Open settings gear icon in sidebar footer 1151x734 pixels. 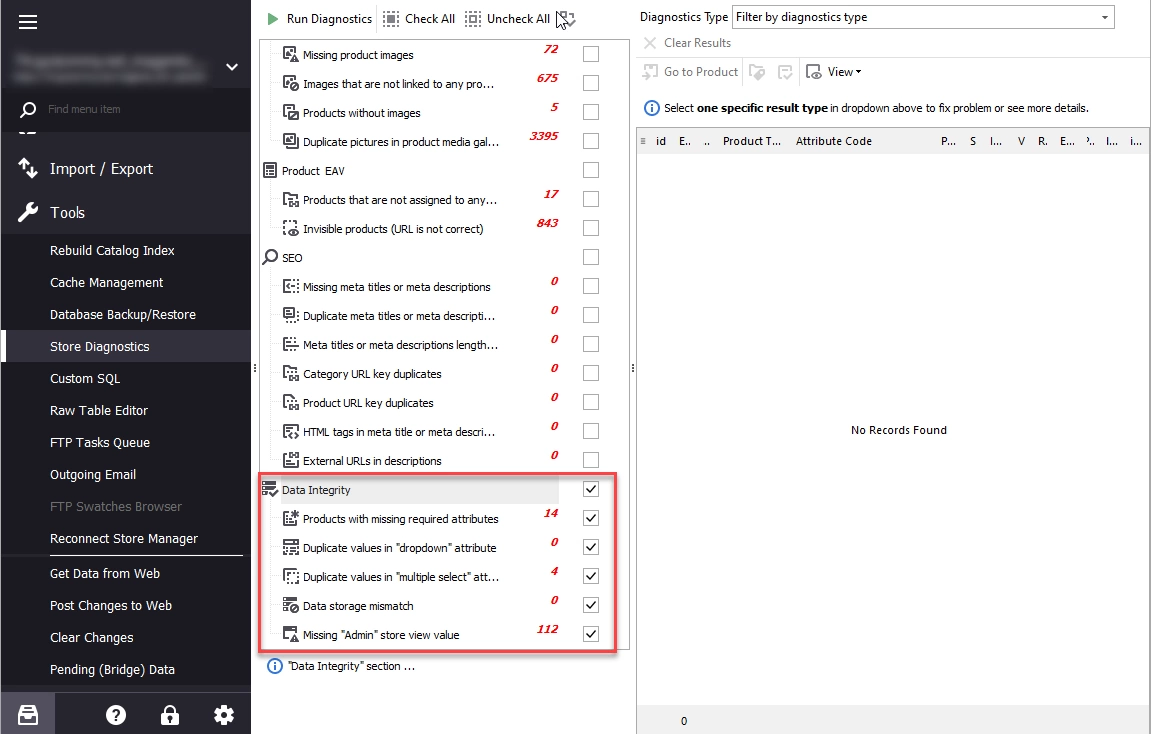point(224,715)
